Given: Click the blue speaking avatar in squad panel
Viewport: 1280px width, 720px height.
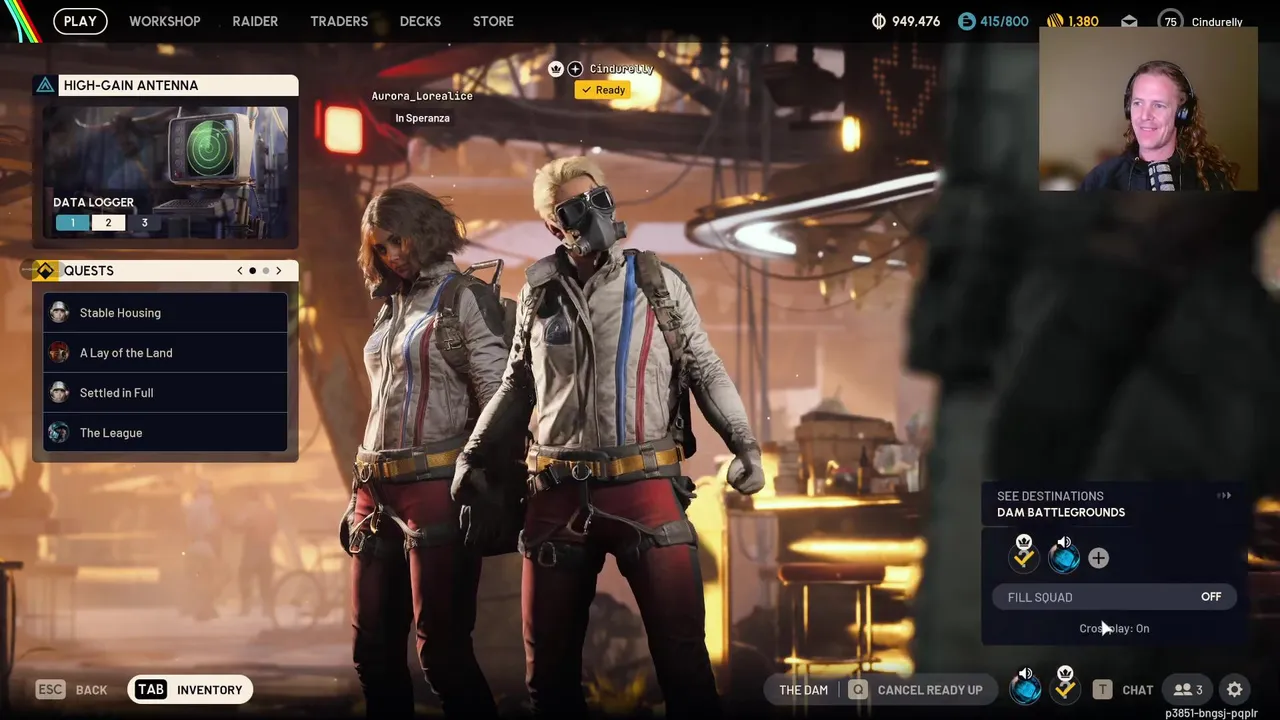Looking at the screenshot, I should point(1064,556).
